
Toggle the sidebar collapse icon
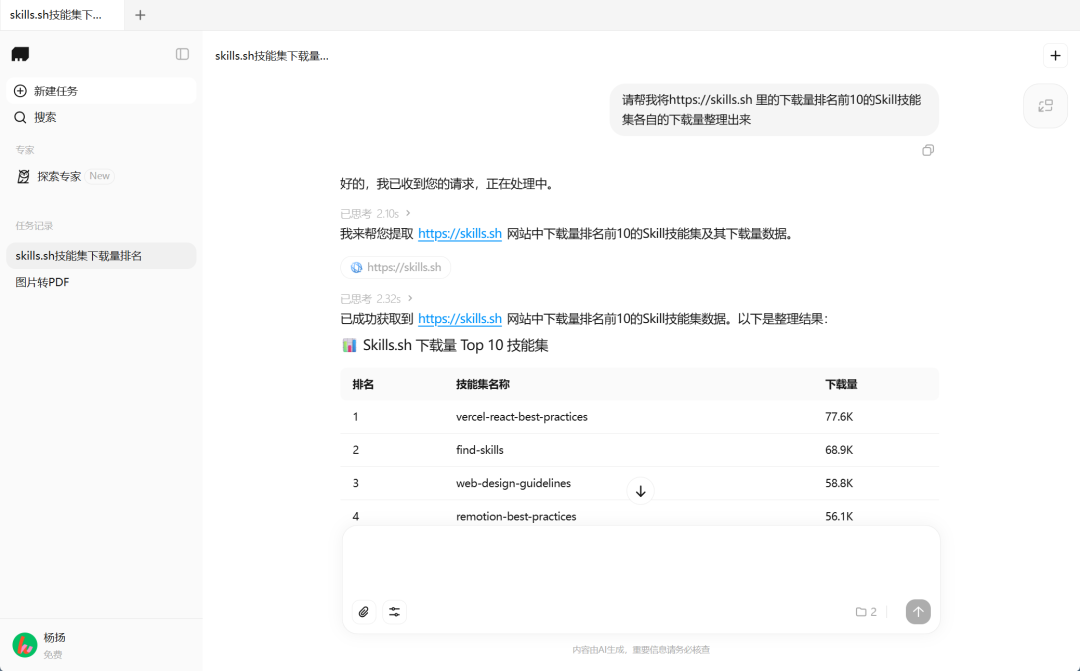(182, 54)
